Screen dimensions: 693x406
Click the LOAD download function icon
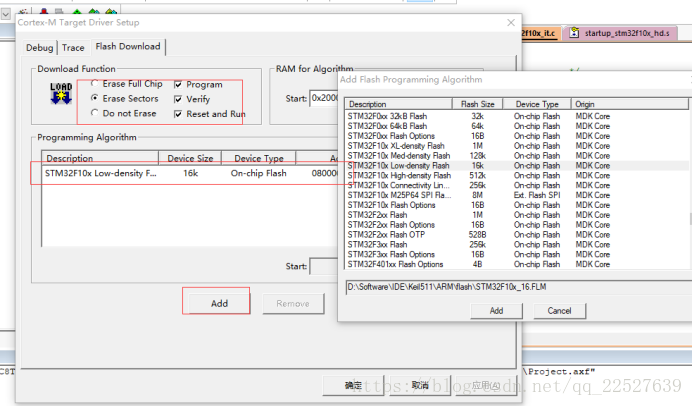point(61,93)
